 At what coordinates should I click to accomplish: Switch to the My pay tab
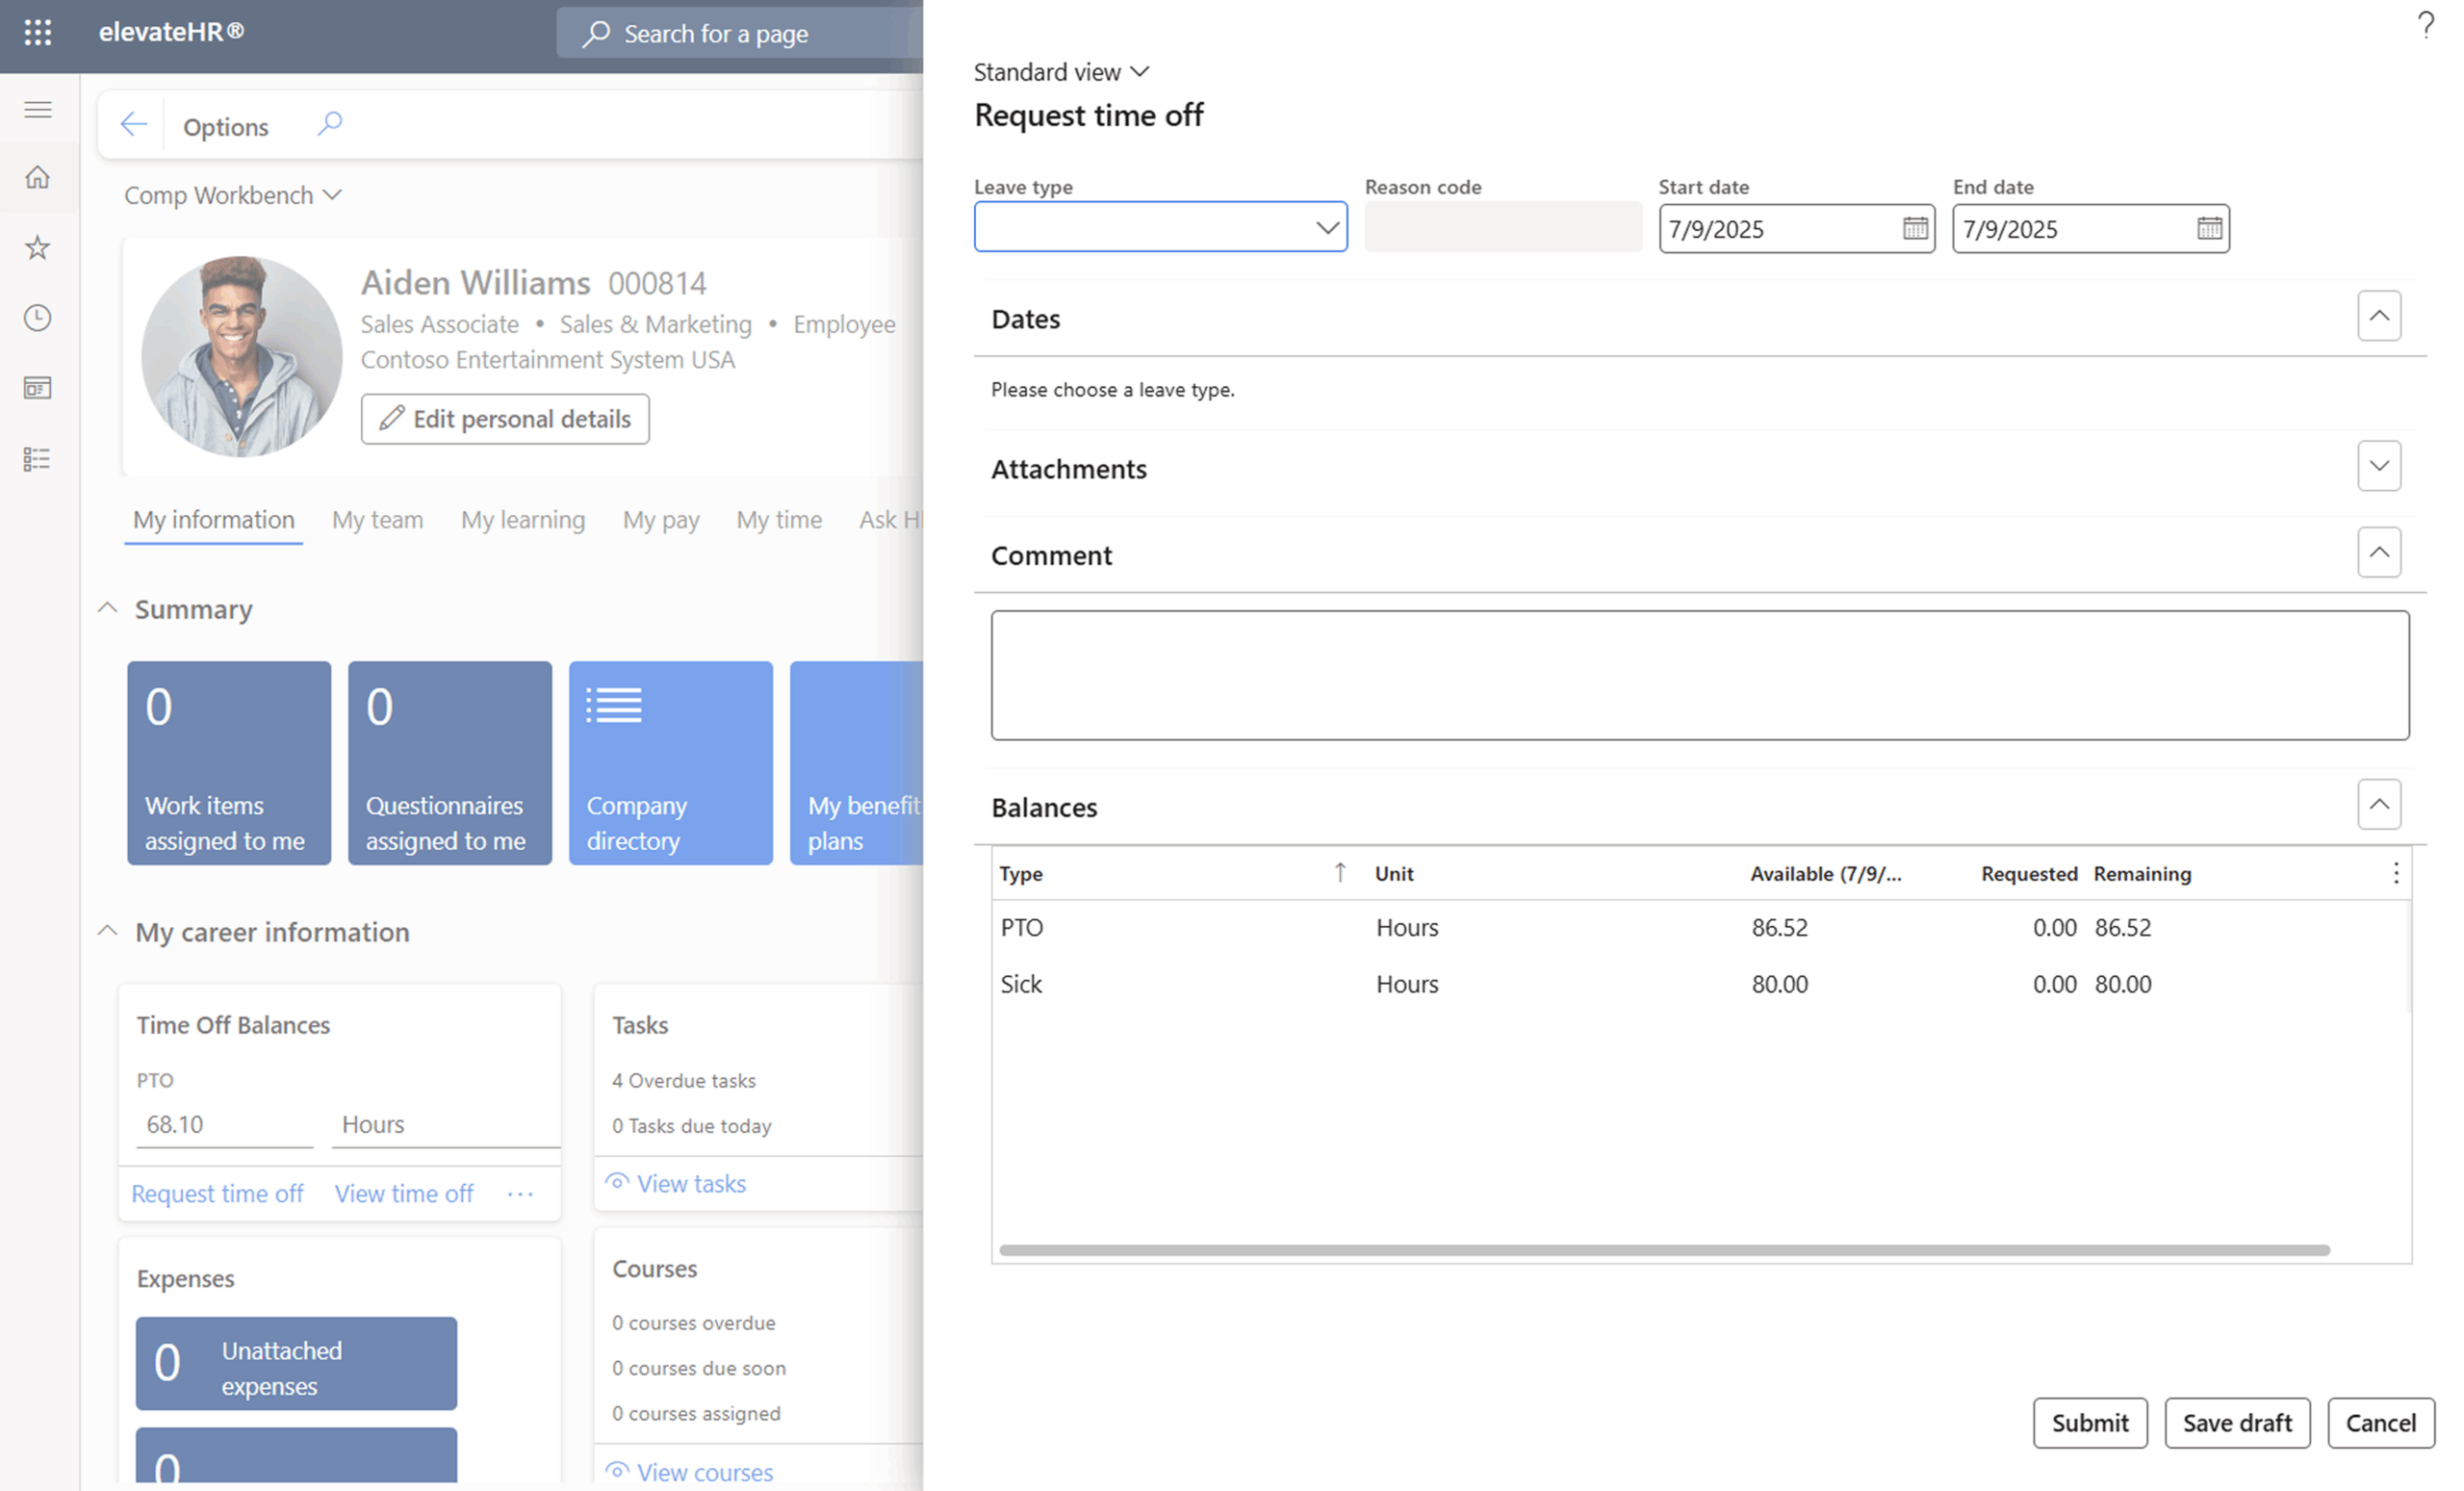pos(660,520)
